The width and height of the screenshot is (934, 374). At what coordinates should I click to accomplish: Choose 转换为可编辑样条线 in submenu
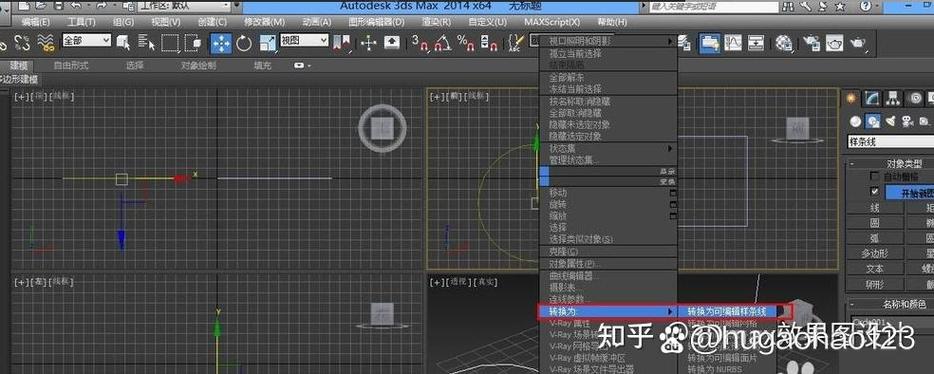pyautogui.click(x=727, y=311)
